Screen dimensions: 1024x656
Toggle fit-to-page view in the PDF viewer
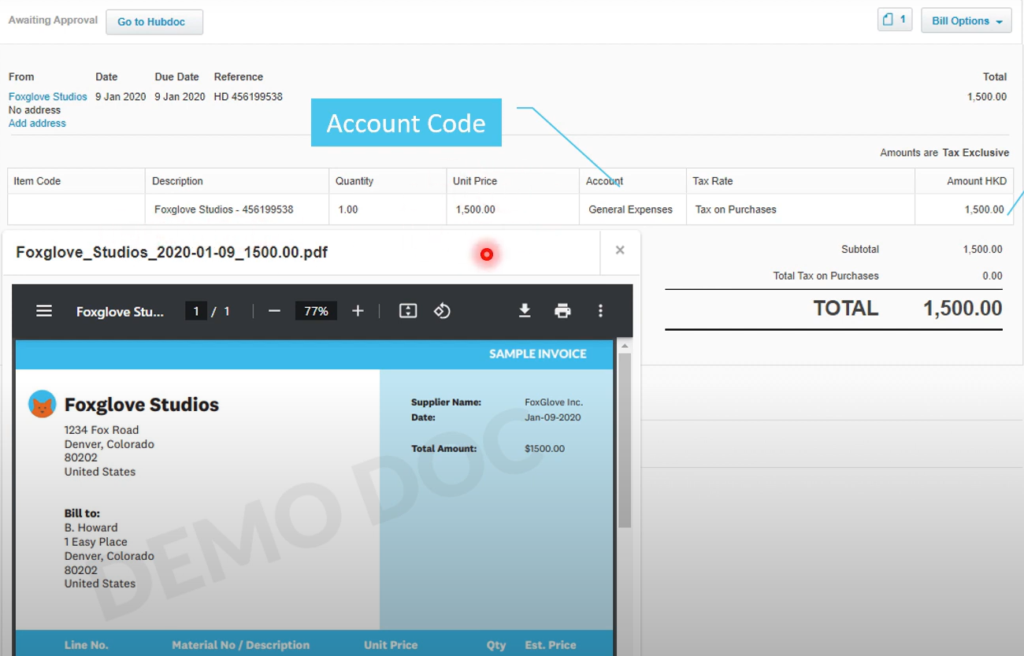[407, 310]
